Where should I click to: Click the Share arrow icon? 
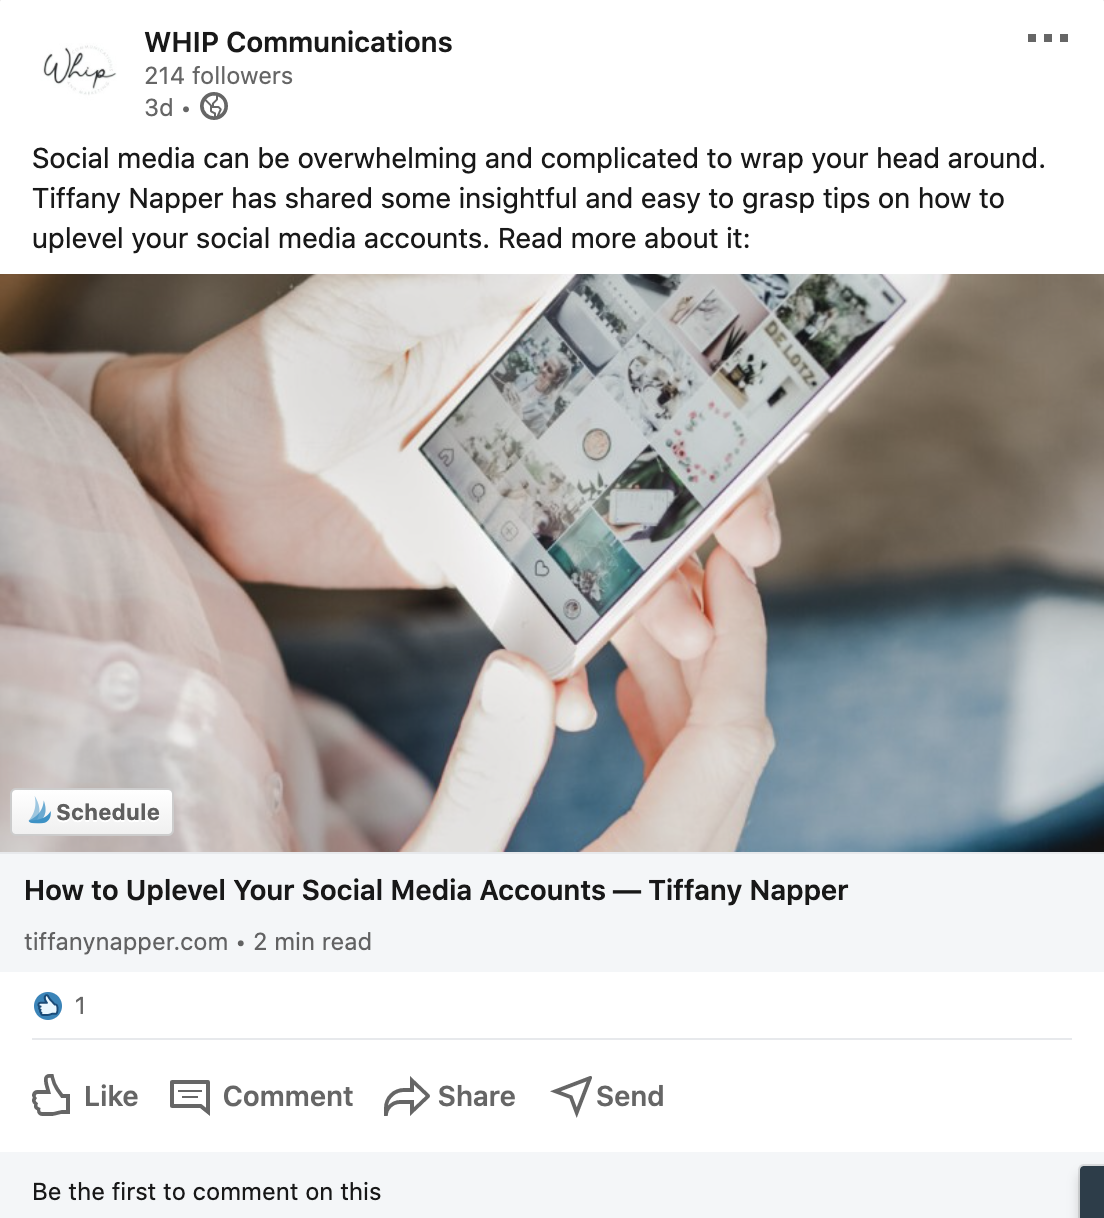coord(406,1096)
